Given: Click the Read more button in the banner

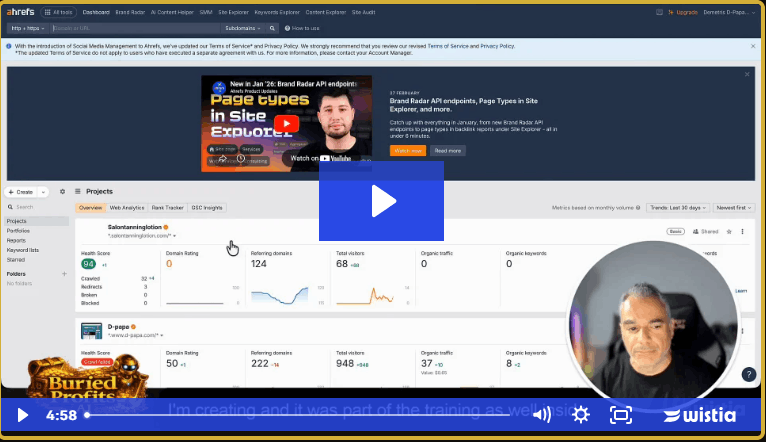Looking at the screenshot, I should pos(447,150).
